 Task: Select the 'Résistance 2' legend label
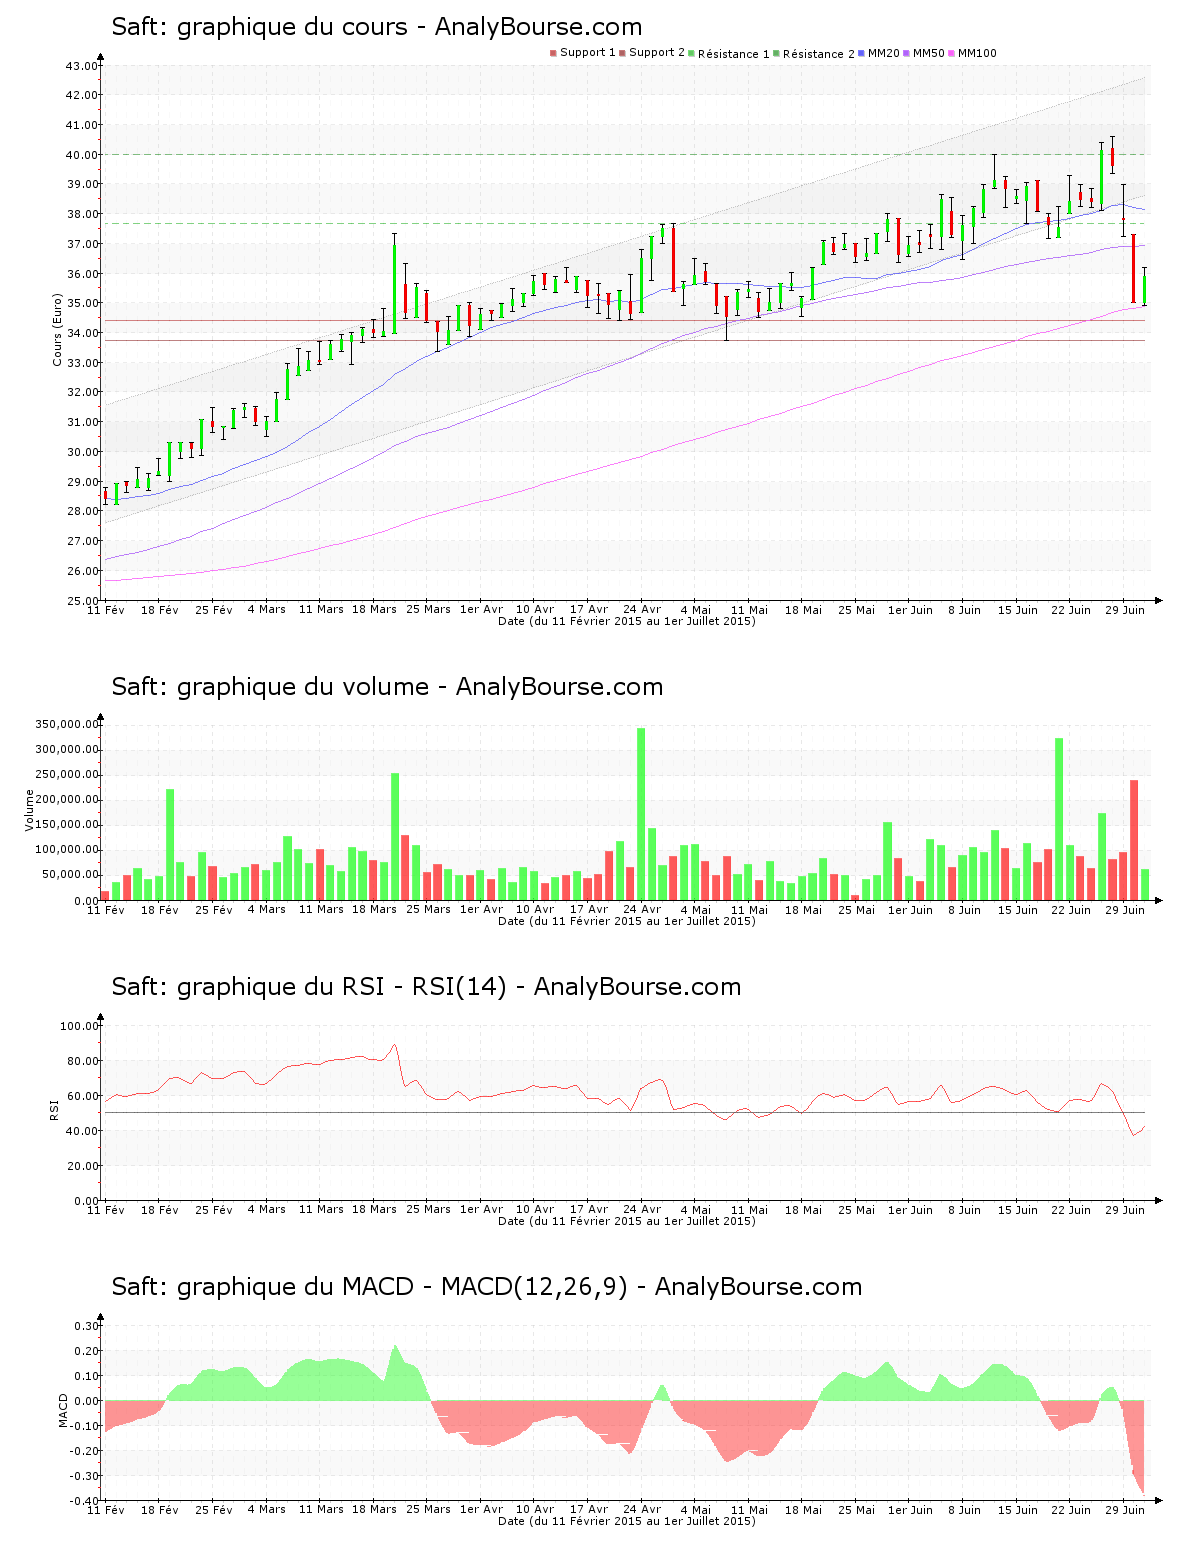pyautogui.click(x=818, y=53)
